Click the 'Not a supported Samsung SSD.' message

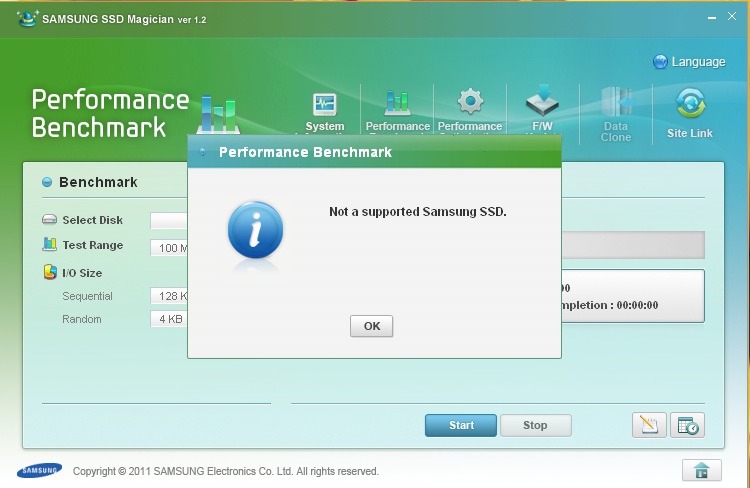(x=418, y=212)
